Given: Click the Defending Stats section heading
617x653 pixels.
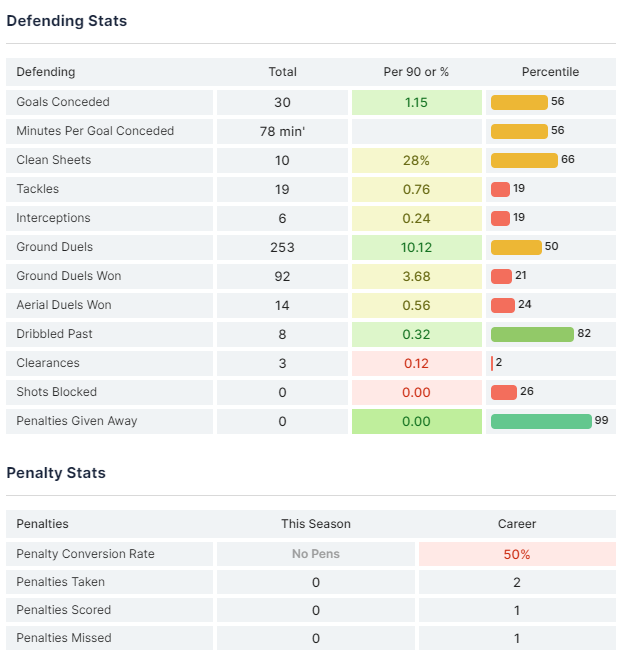Looking at the screenshot, I should [67, 21].
